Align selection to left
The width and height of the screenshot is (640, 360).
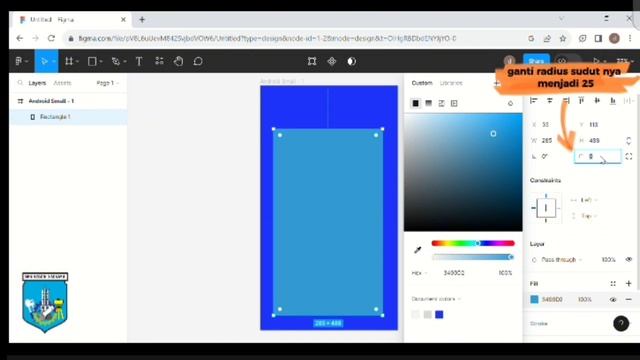pos(533,100)
